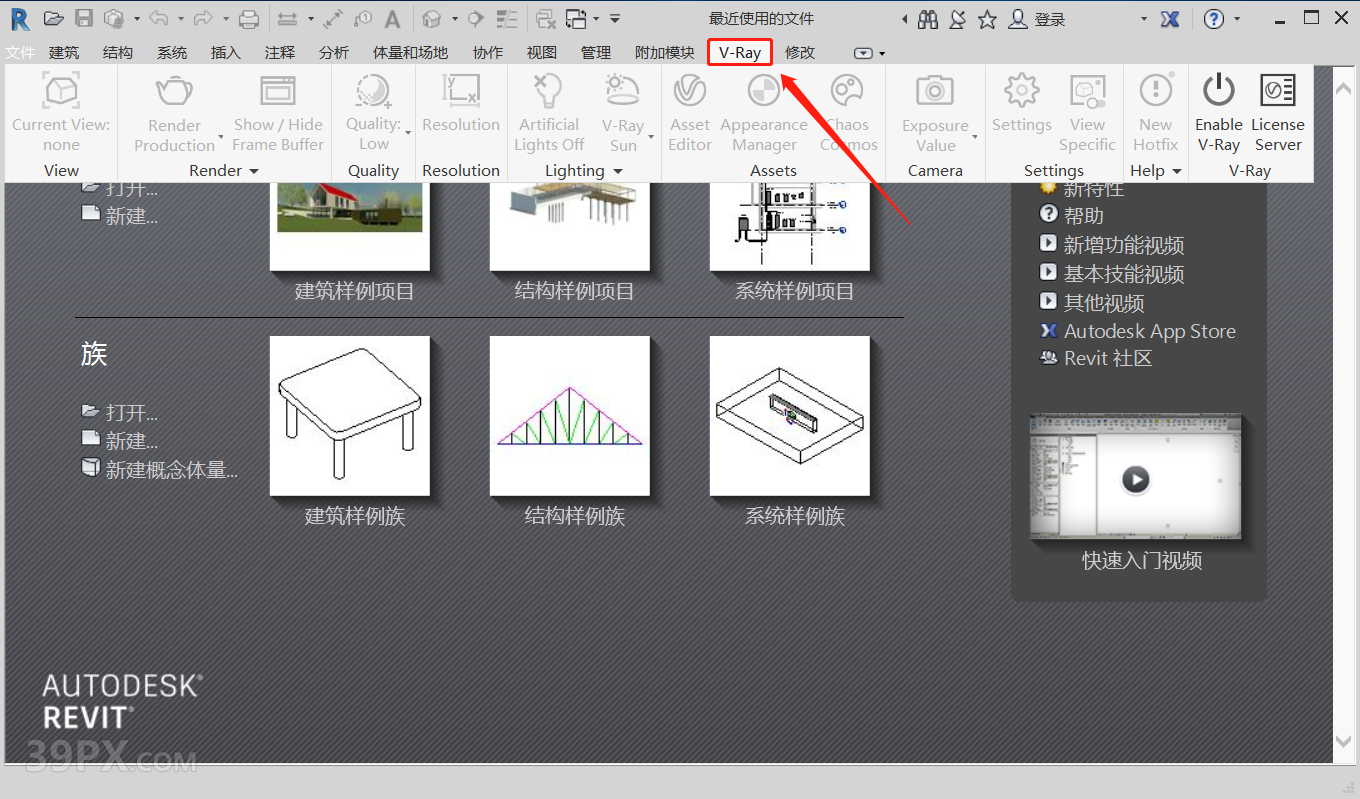This screenshot has width=1360, height=799.
Task: Open the Appearance Manager
Action: point(764,112)
